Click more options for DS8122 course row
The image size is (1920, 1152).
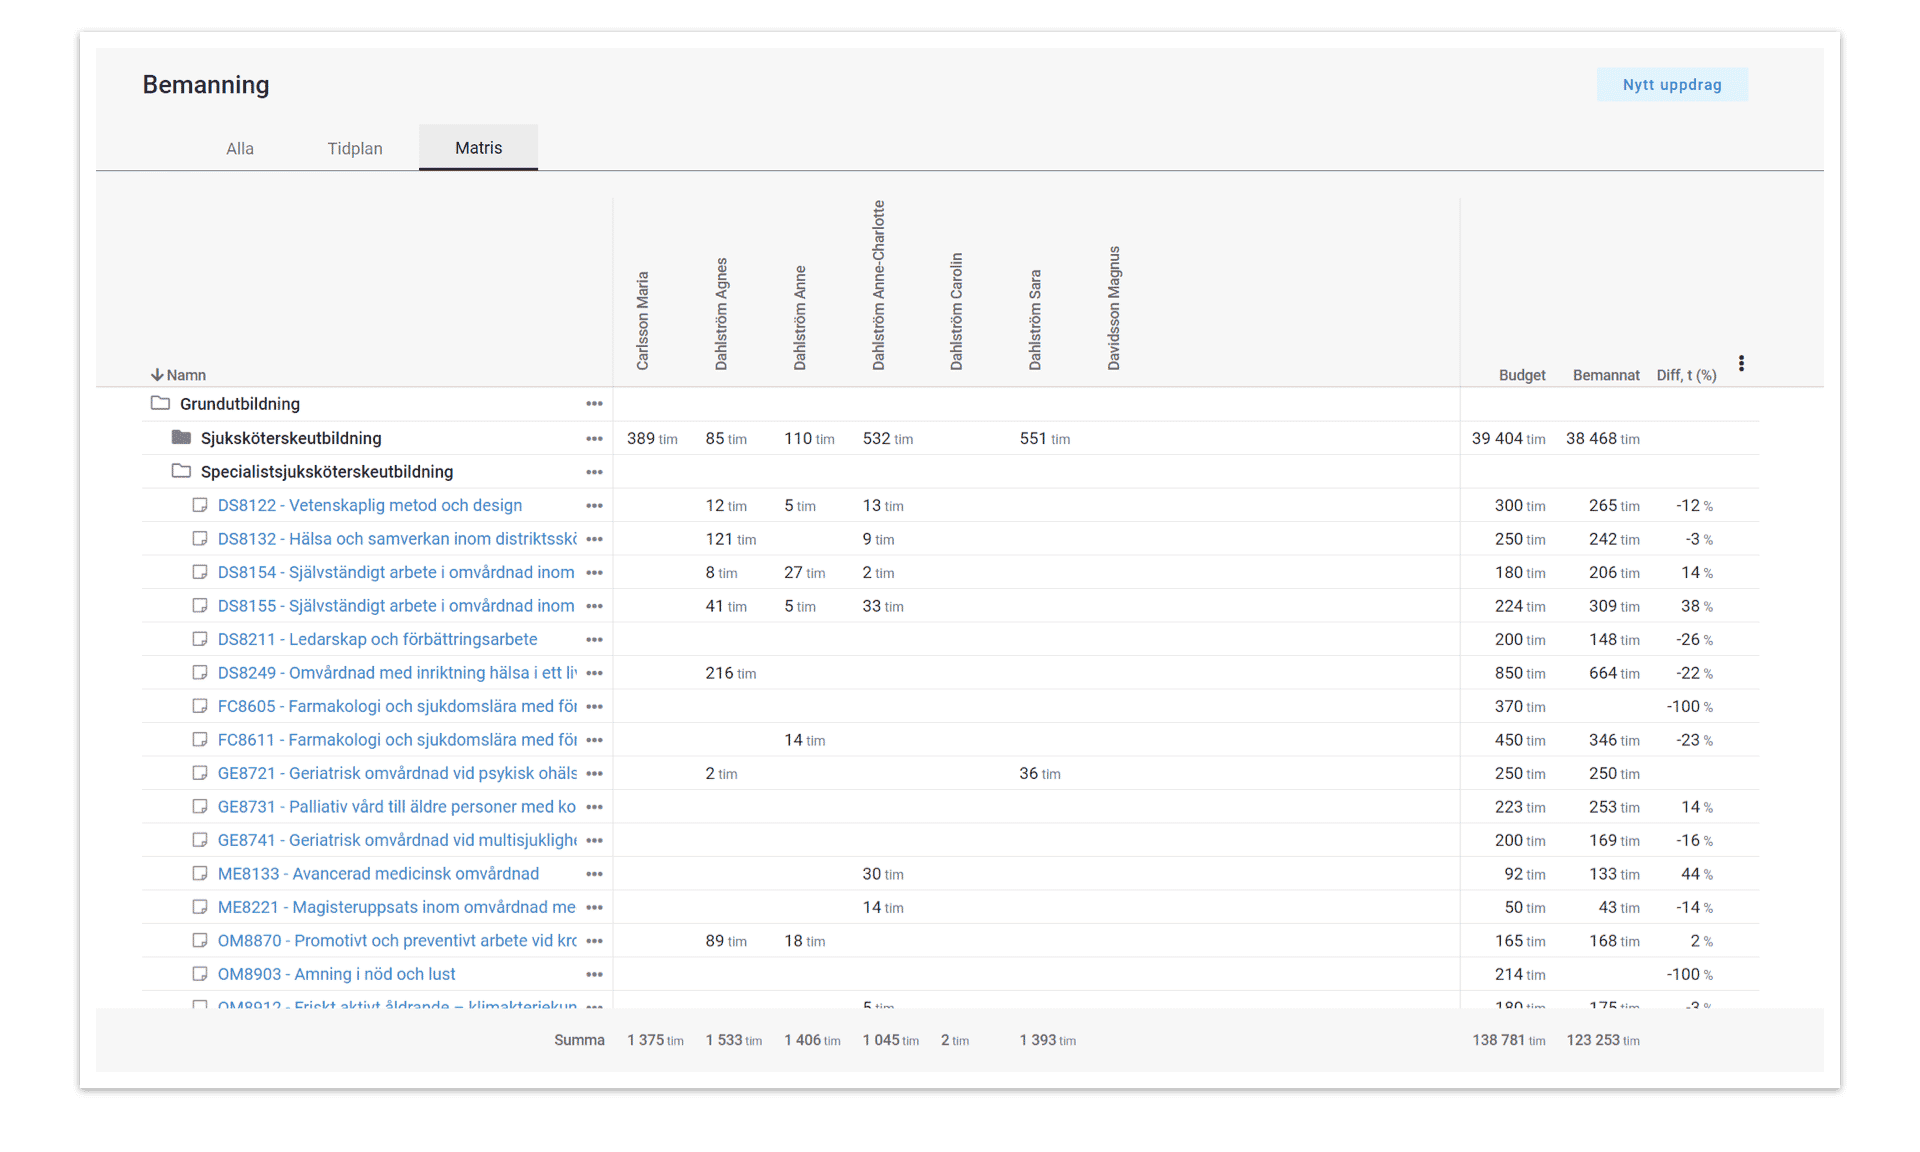pyautogui.click(x=594, y=506)
